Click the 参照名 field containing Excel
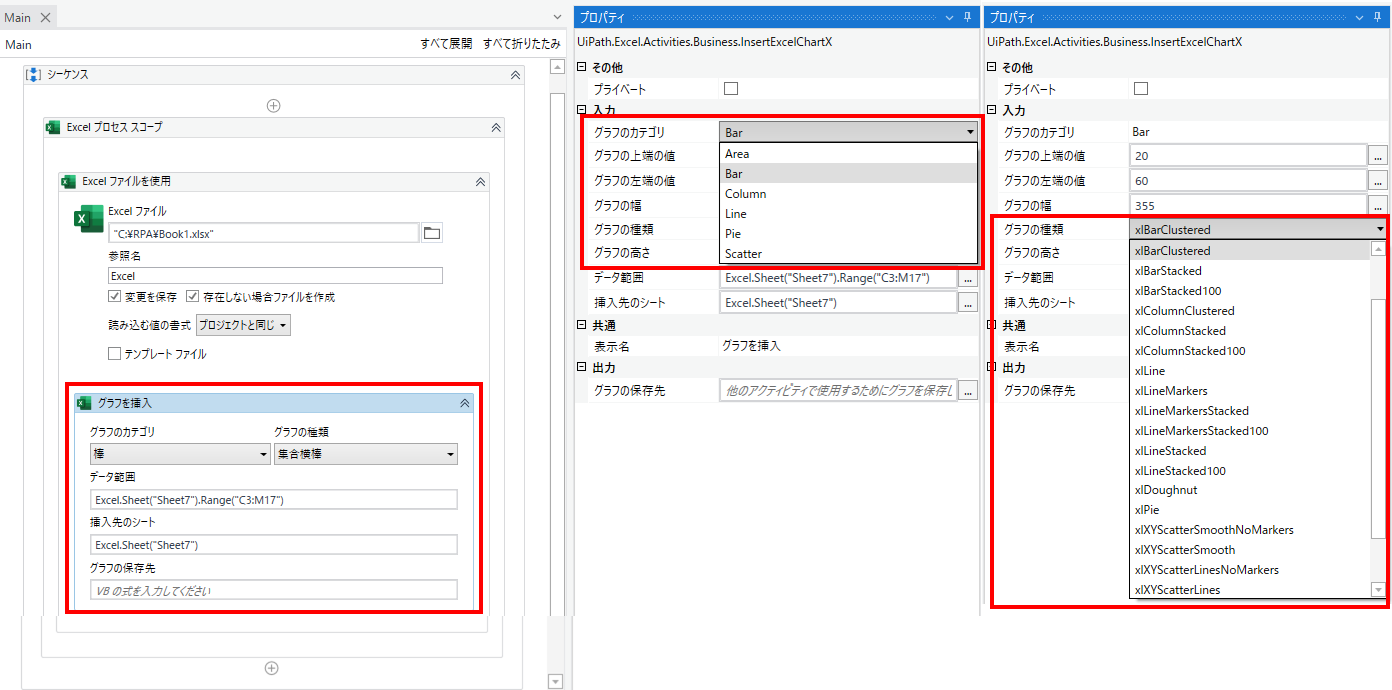Screen dimensions: 1392x690 click(x=275, y=276)
